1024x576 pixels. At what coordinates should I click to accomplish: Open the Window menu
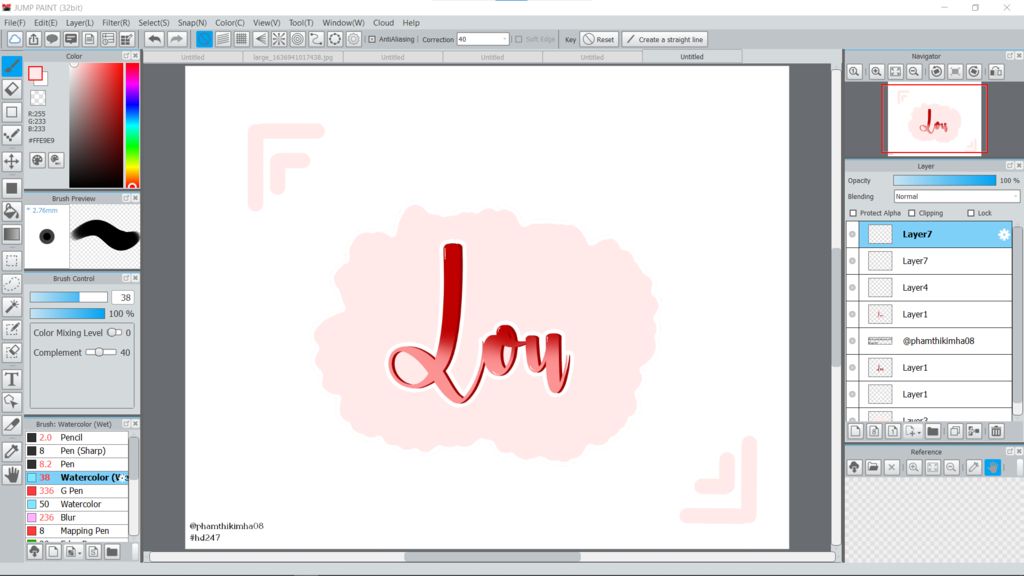(x=344, y=22)
